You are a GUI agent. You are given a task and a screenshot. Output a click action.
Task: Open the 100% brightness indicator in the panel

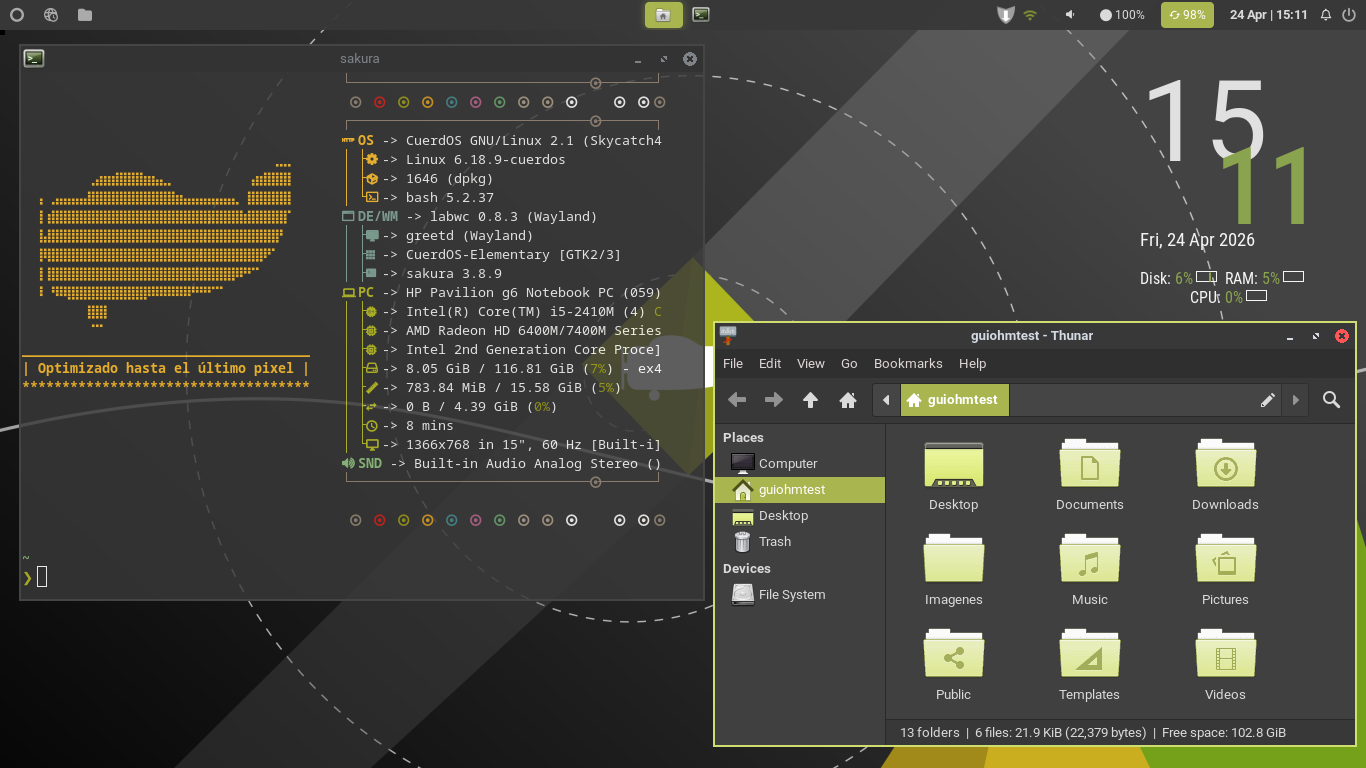1122,15
